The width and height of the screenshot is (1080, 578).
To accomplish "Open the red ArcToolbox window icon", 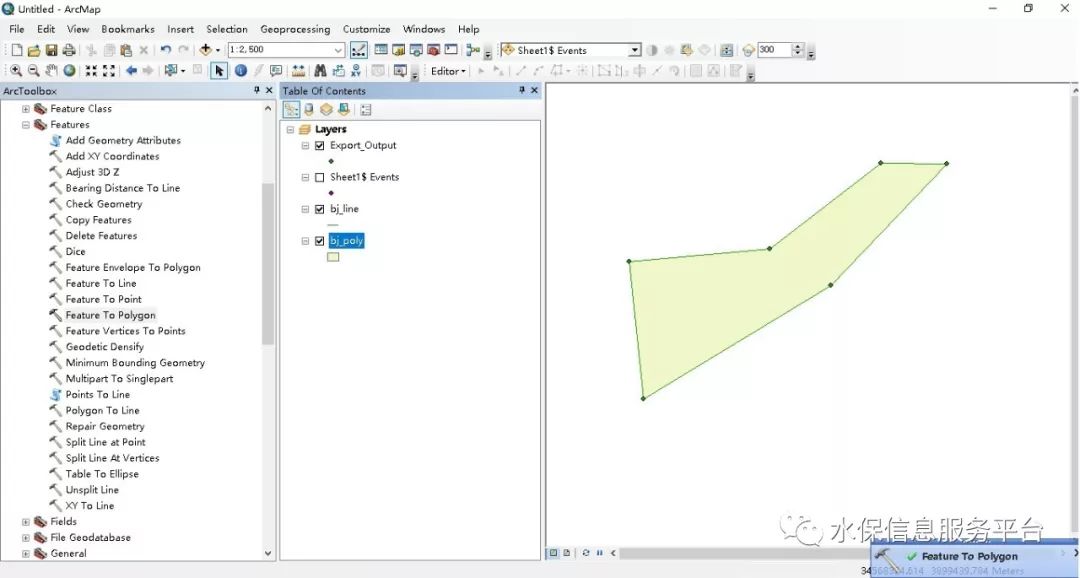I will click(433, 50).
